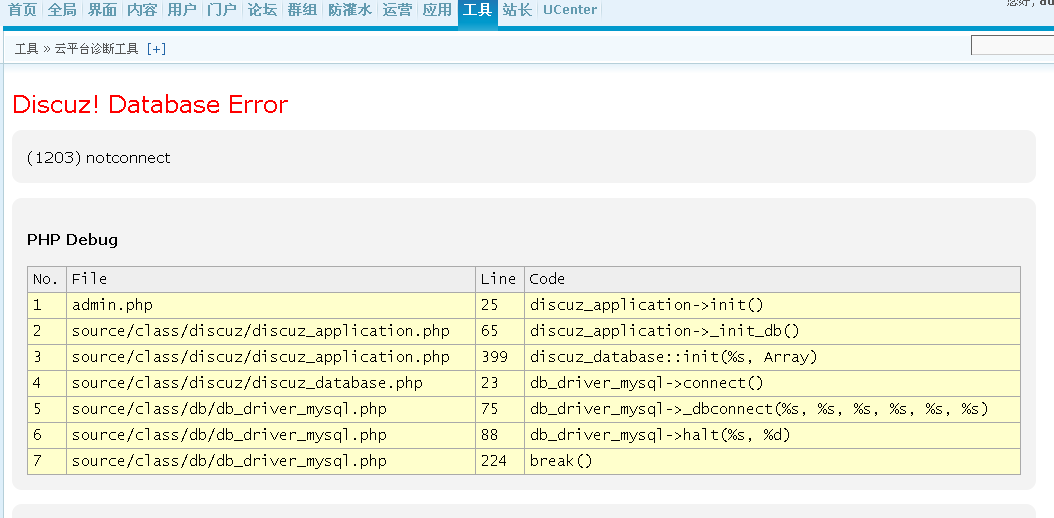Click the db_driver_mysql->_dbconnect code cell

tap(772, 409)
